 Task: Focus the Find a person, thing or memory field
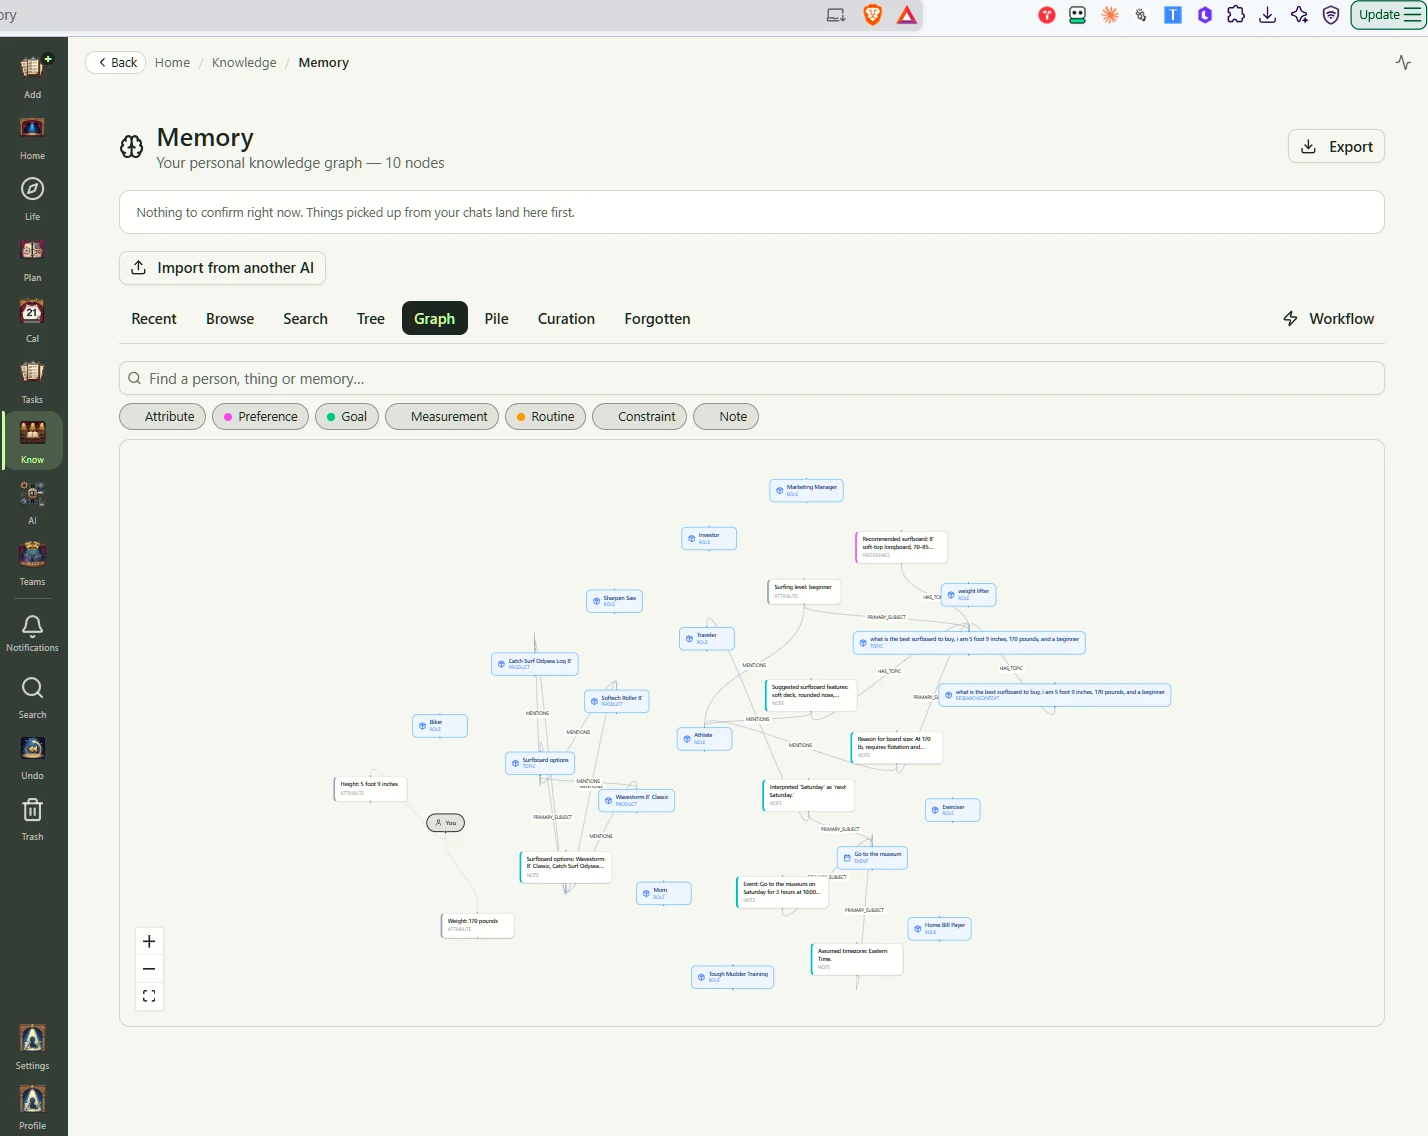pos(752,378)
